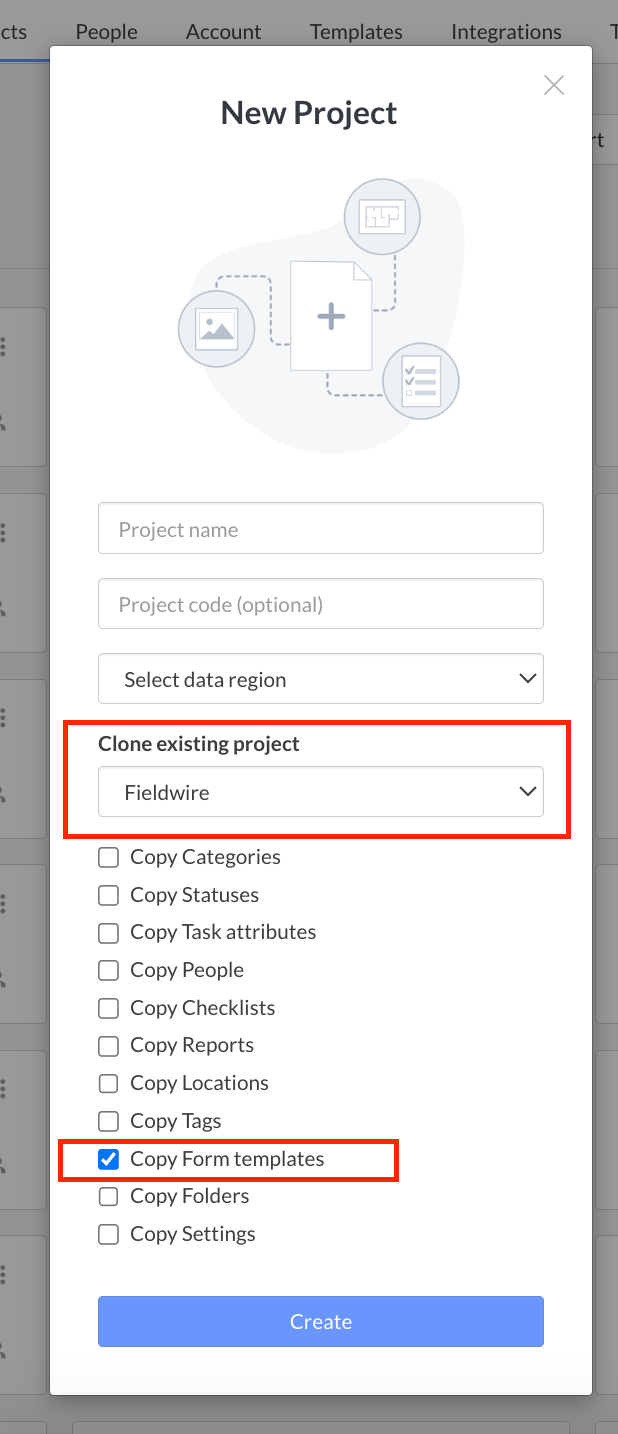Switch to the People tab

(106, 32)
